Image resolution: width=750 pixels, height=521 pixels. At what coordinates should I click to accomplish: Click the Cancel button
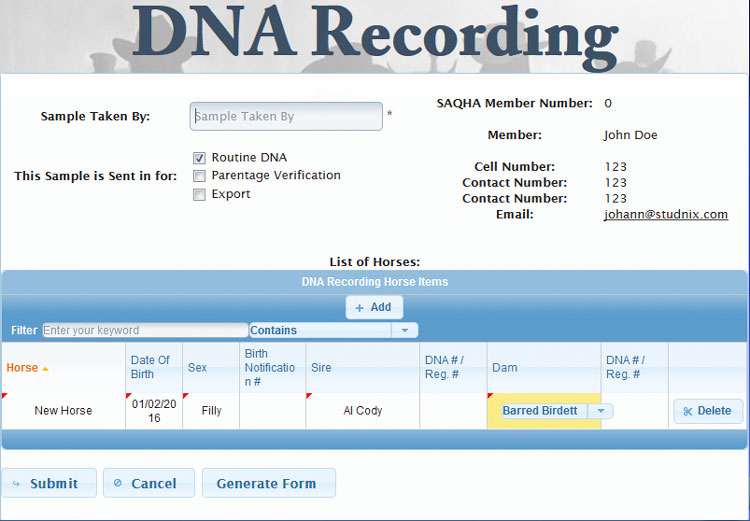tap(149, 483)
